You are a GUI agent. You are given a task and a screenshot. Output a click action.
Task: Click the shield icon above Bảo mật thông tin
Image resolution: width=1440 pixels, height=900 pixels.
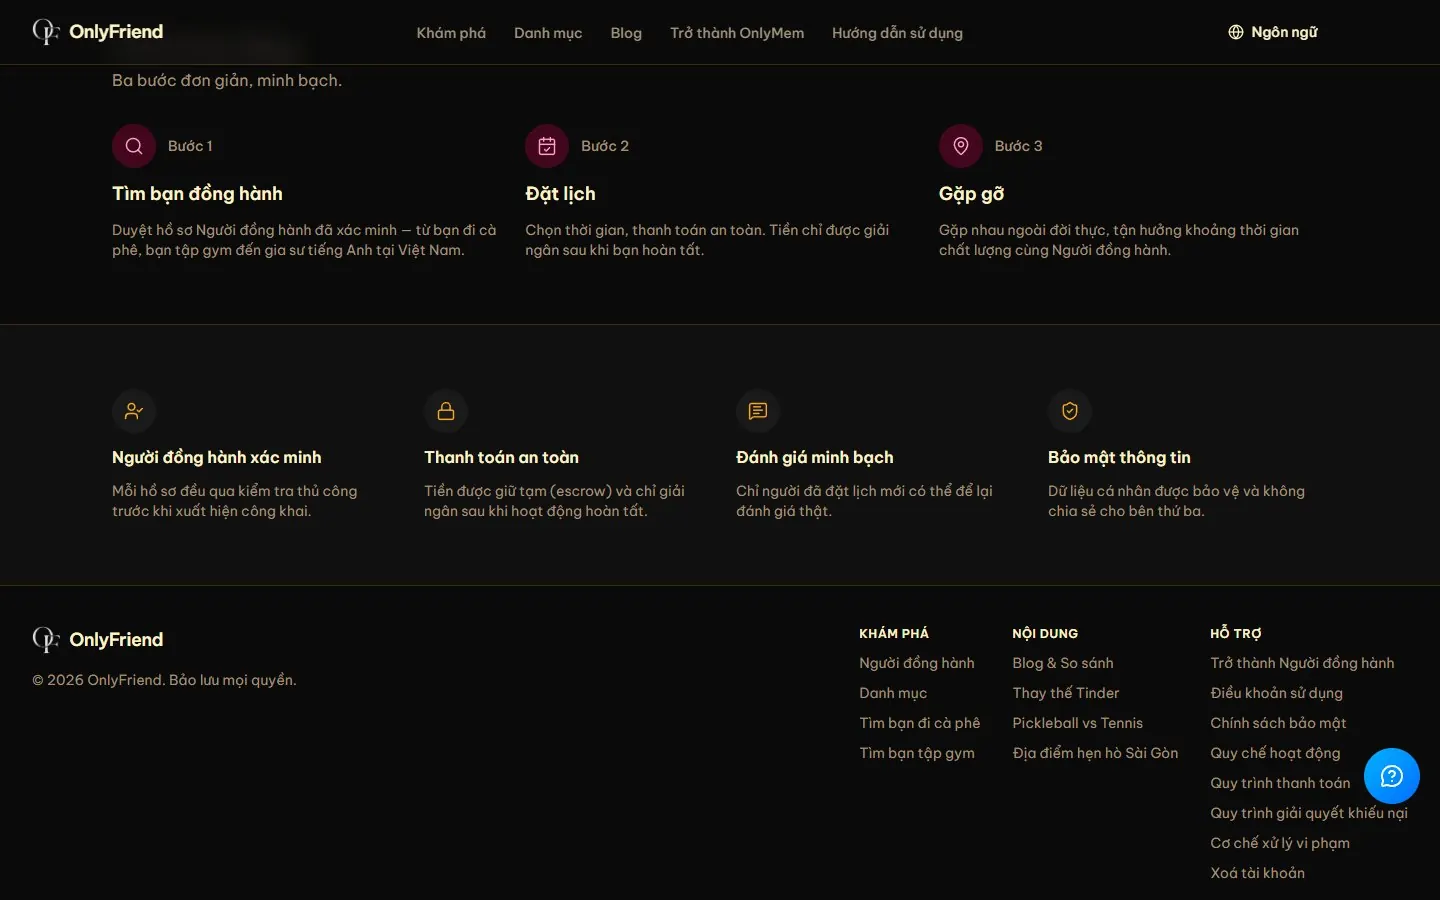[1070, 411]
